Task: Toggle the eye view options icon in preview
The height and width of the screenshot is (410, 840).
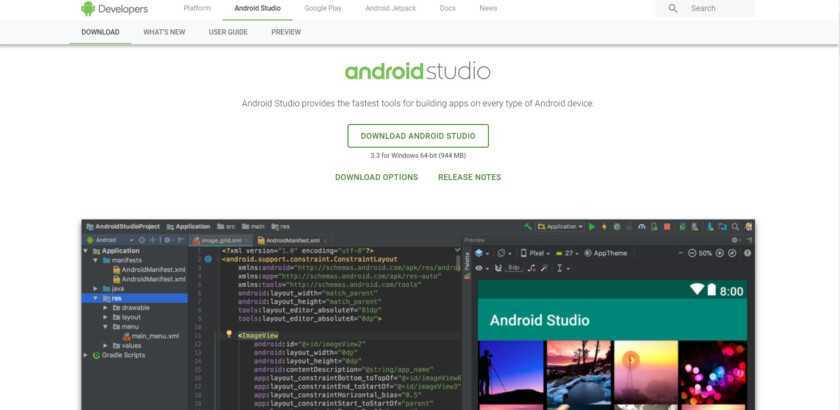Action: pyautogui.click(x=481, y=268)
